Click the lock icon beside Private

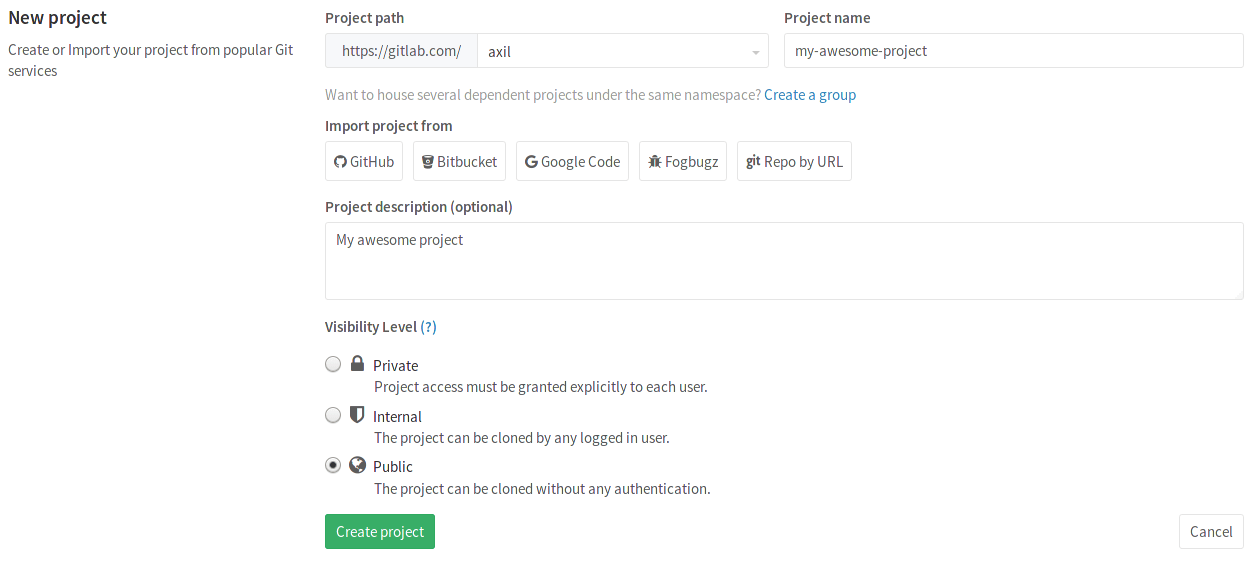[x=357, y=364]
